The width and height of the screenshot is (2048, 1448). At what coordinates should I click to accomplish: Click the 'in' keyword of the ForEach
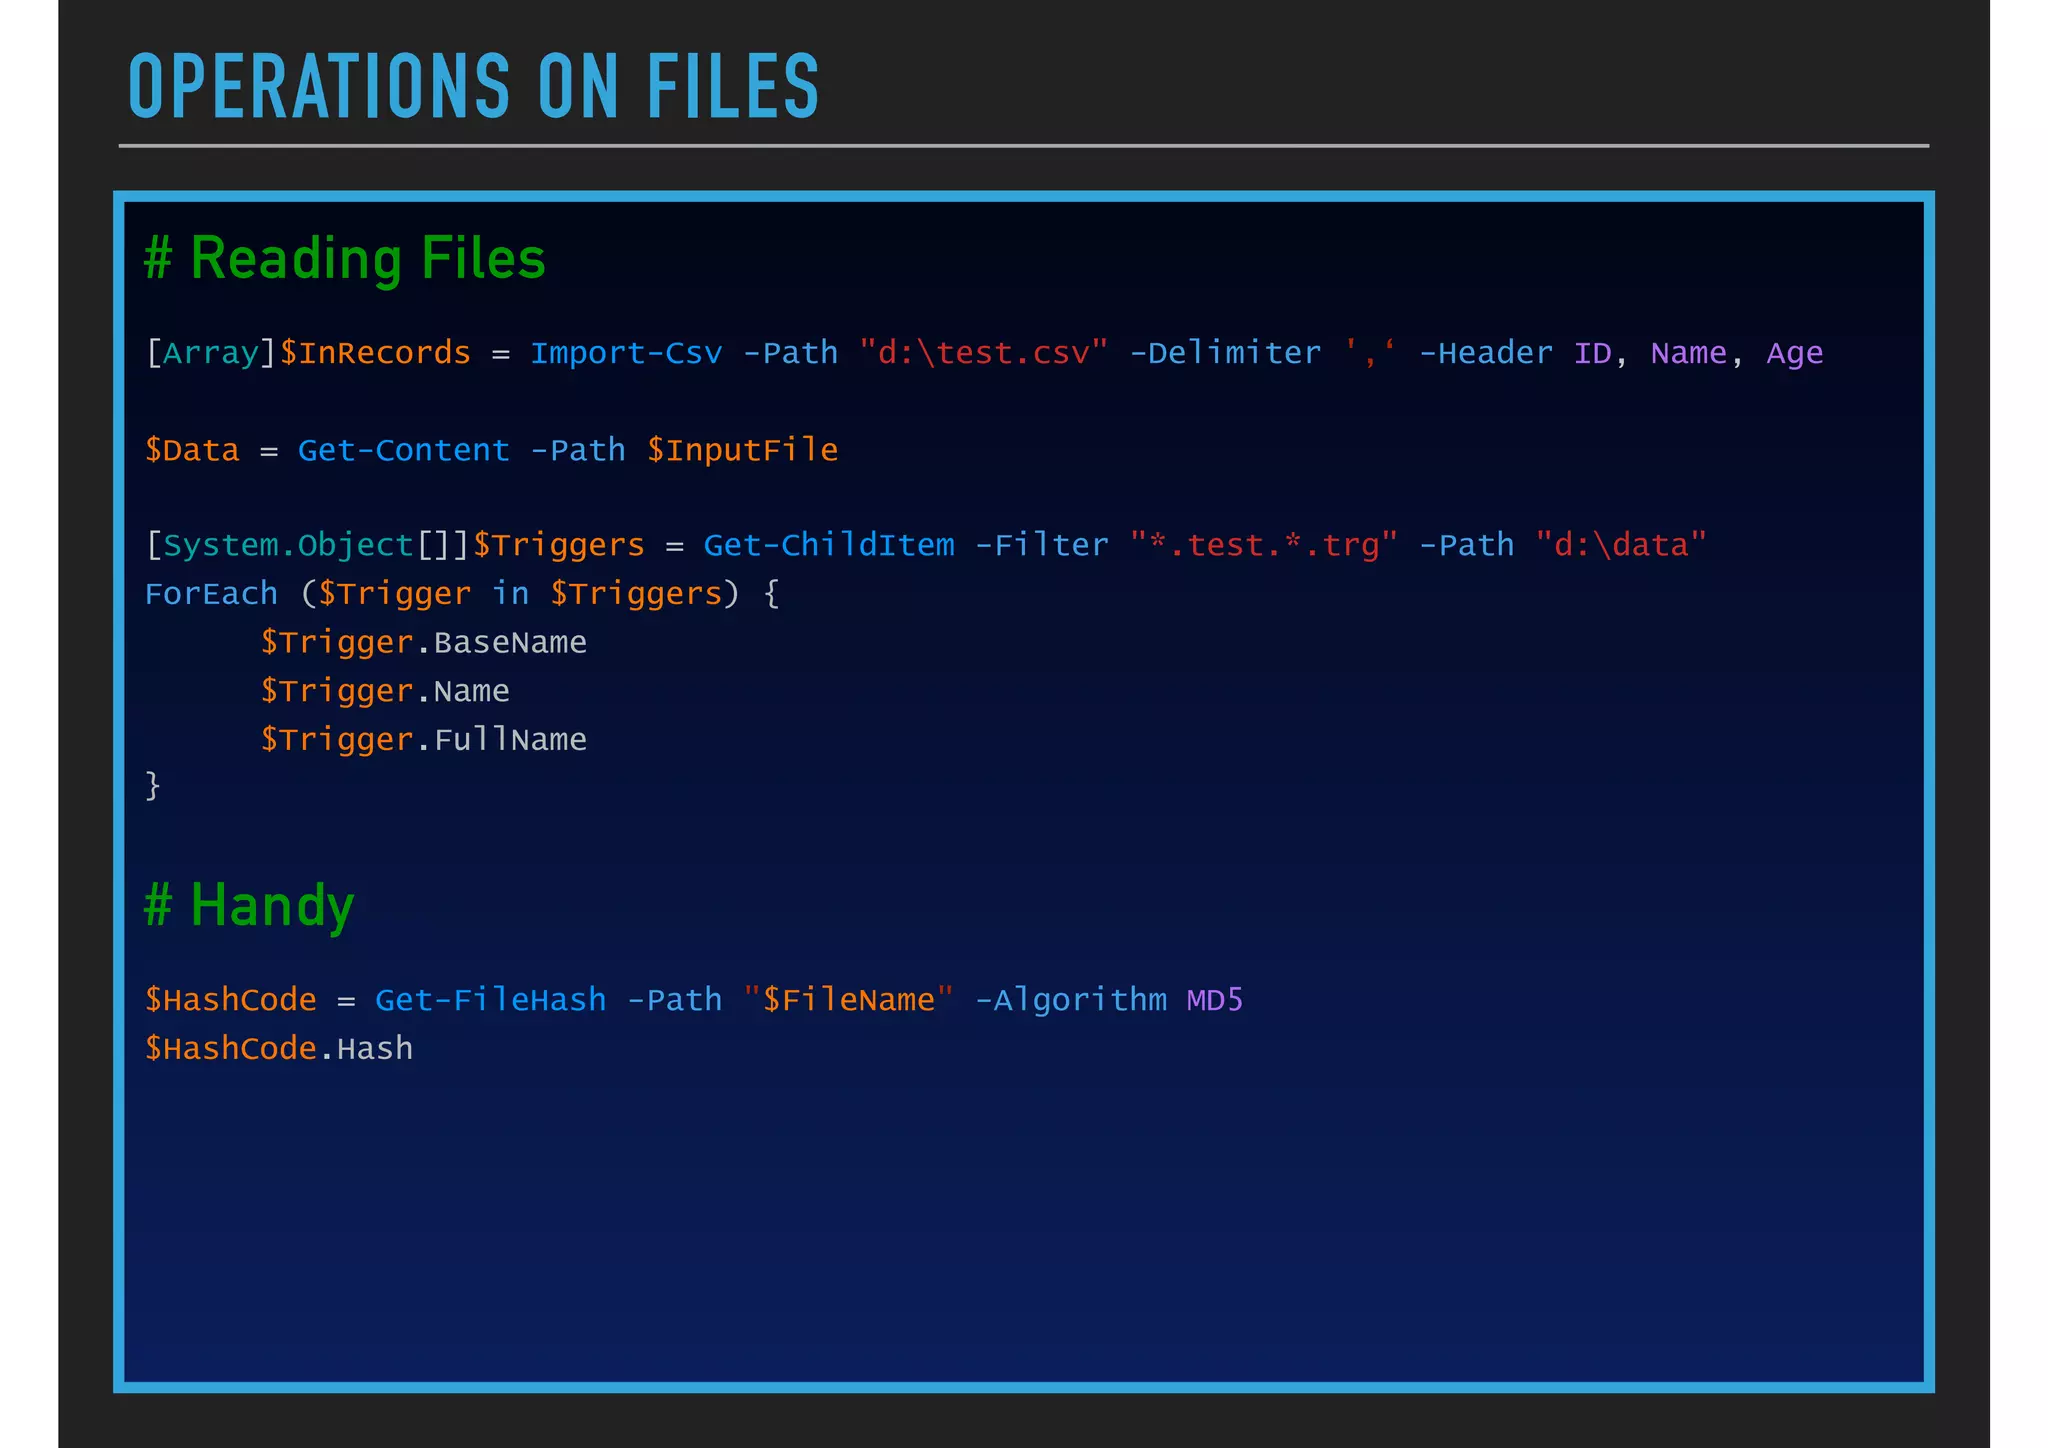(x=511, y=593)
